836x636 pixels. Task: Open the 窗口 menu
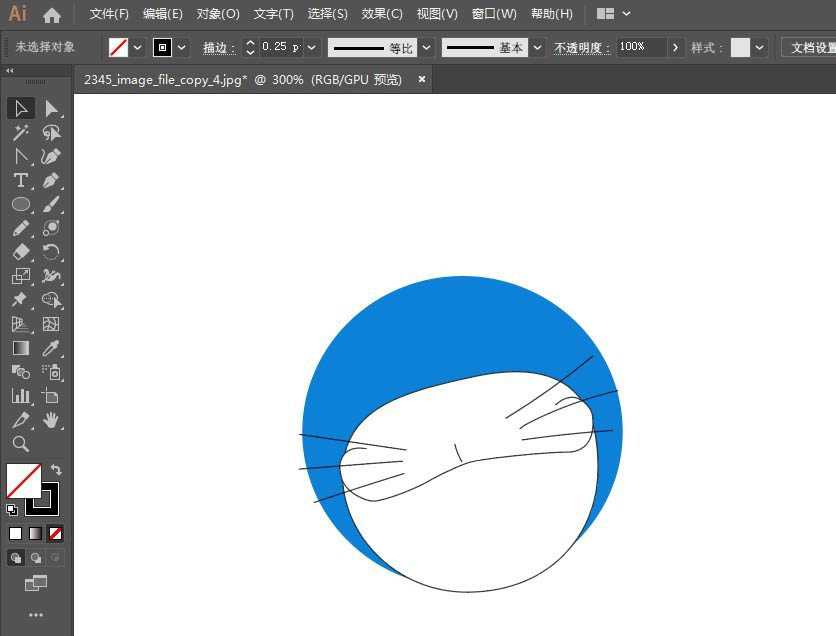(x=494, y=13)
